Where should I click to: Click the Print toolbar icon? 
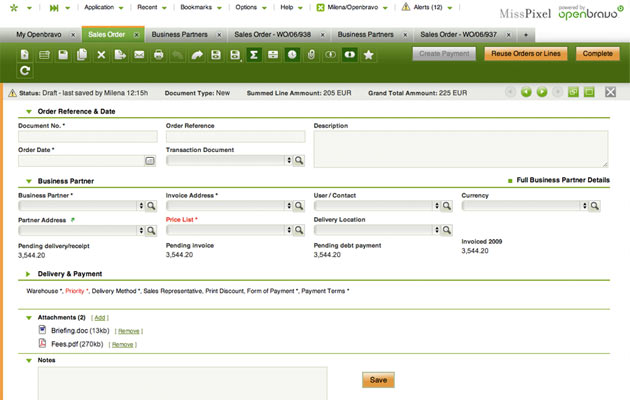[158, 55]
